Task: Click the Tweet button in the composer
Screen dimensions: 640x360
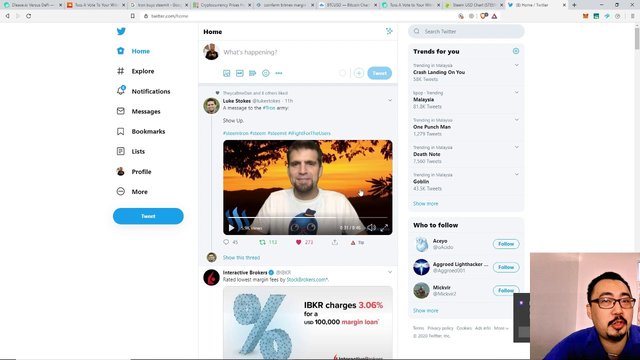Action: [x=380, y=73]
